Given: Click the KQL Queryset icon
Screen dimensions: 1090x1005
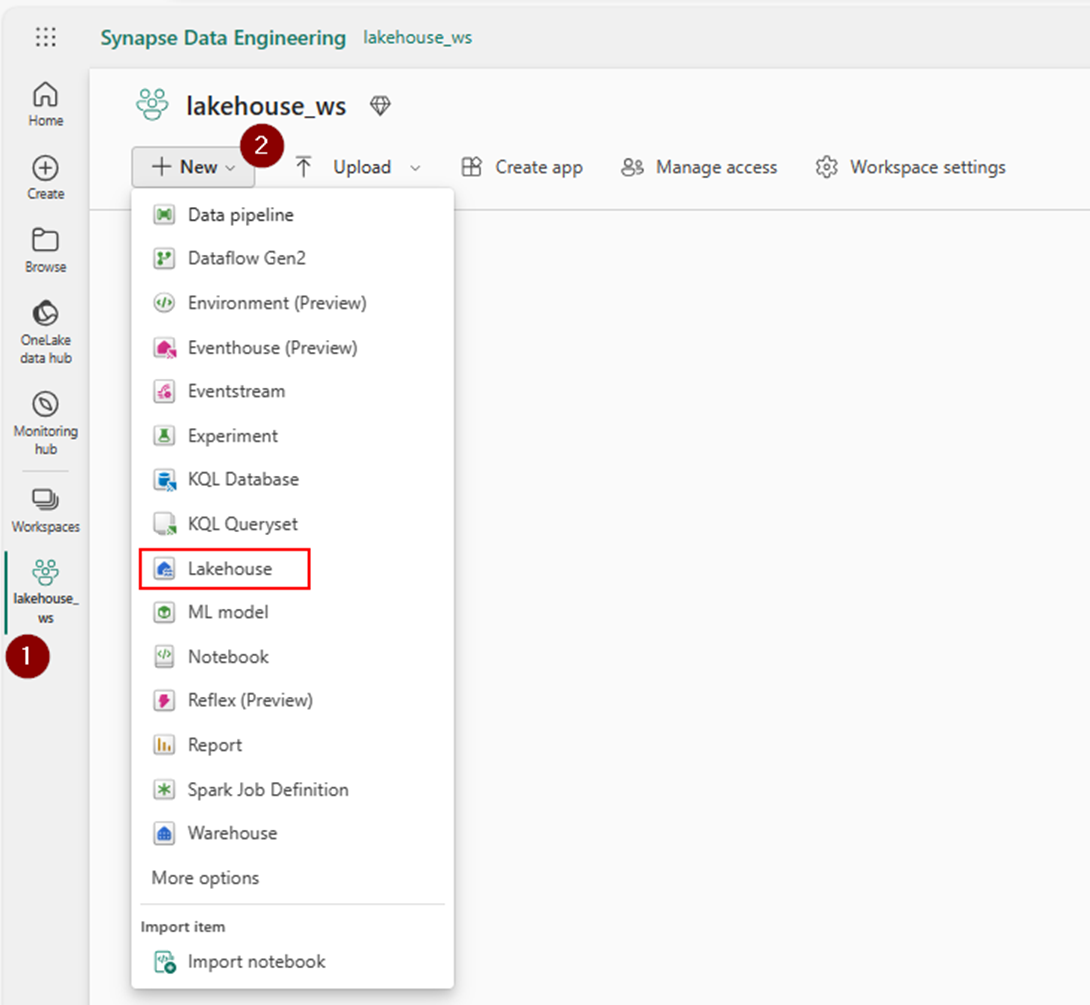Looking at the screenshot, I should 165,524.
